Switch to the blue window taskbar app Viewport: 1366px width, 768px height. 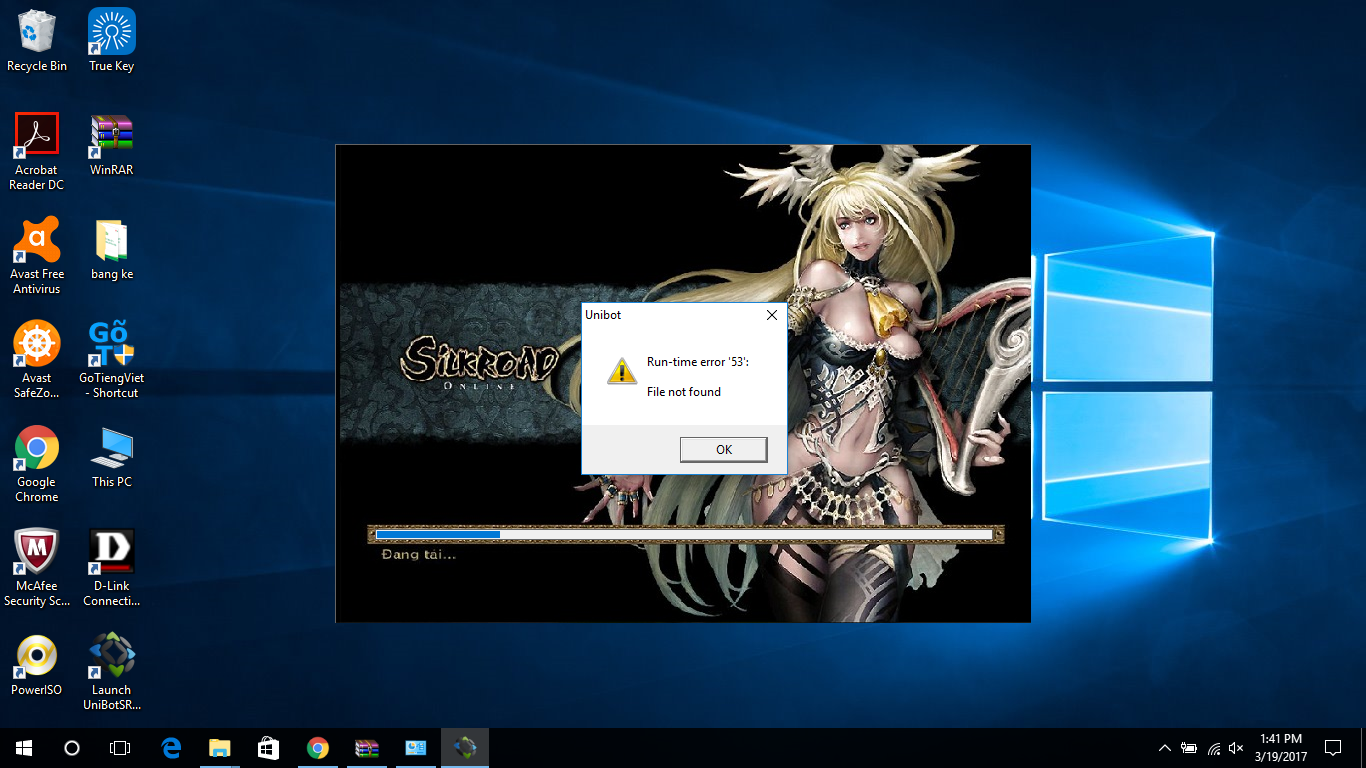(x=415, y=748)
